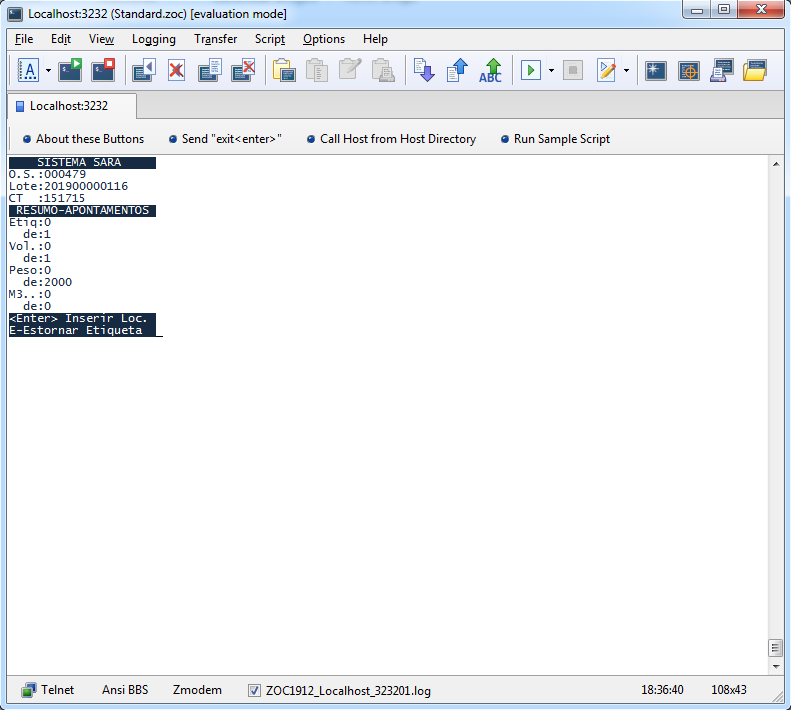
Task: Click Ansi BBS emulation in status bar
Action: (125, 690)
